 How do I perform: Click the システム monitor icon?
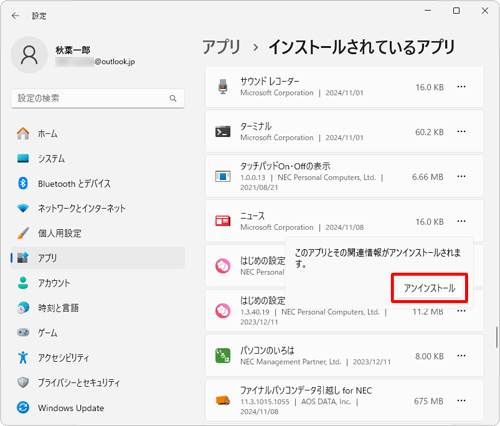point(23,158)
